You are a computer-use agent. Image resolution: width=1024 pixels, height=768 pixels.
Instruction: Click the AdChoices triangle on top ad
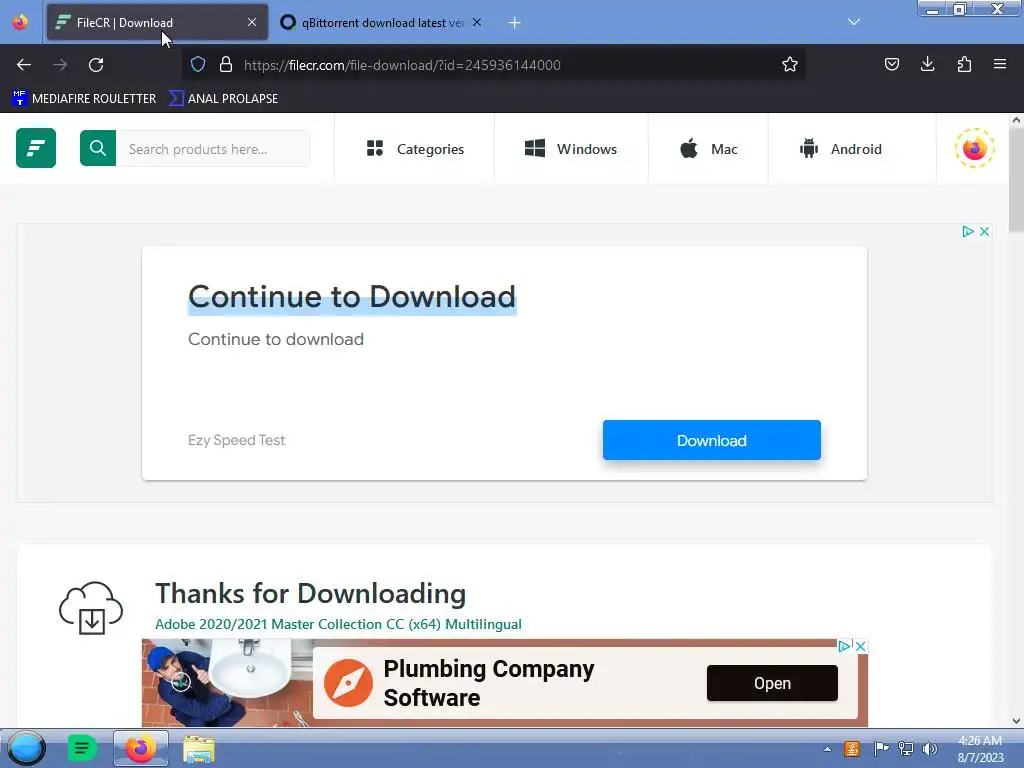click(968, 231)
